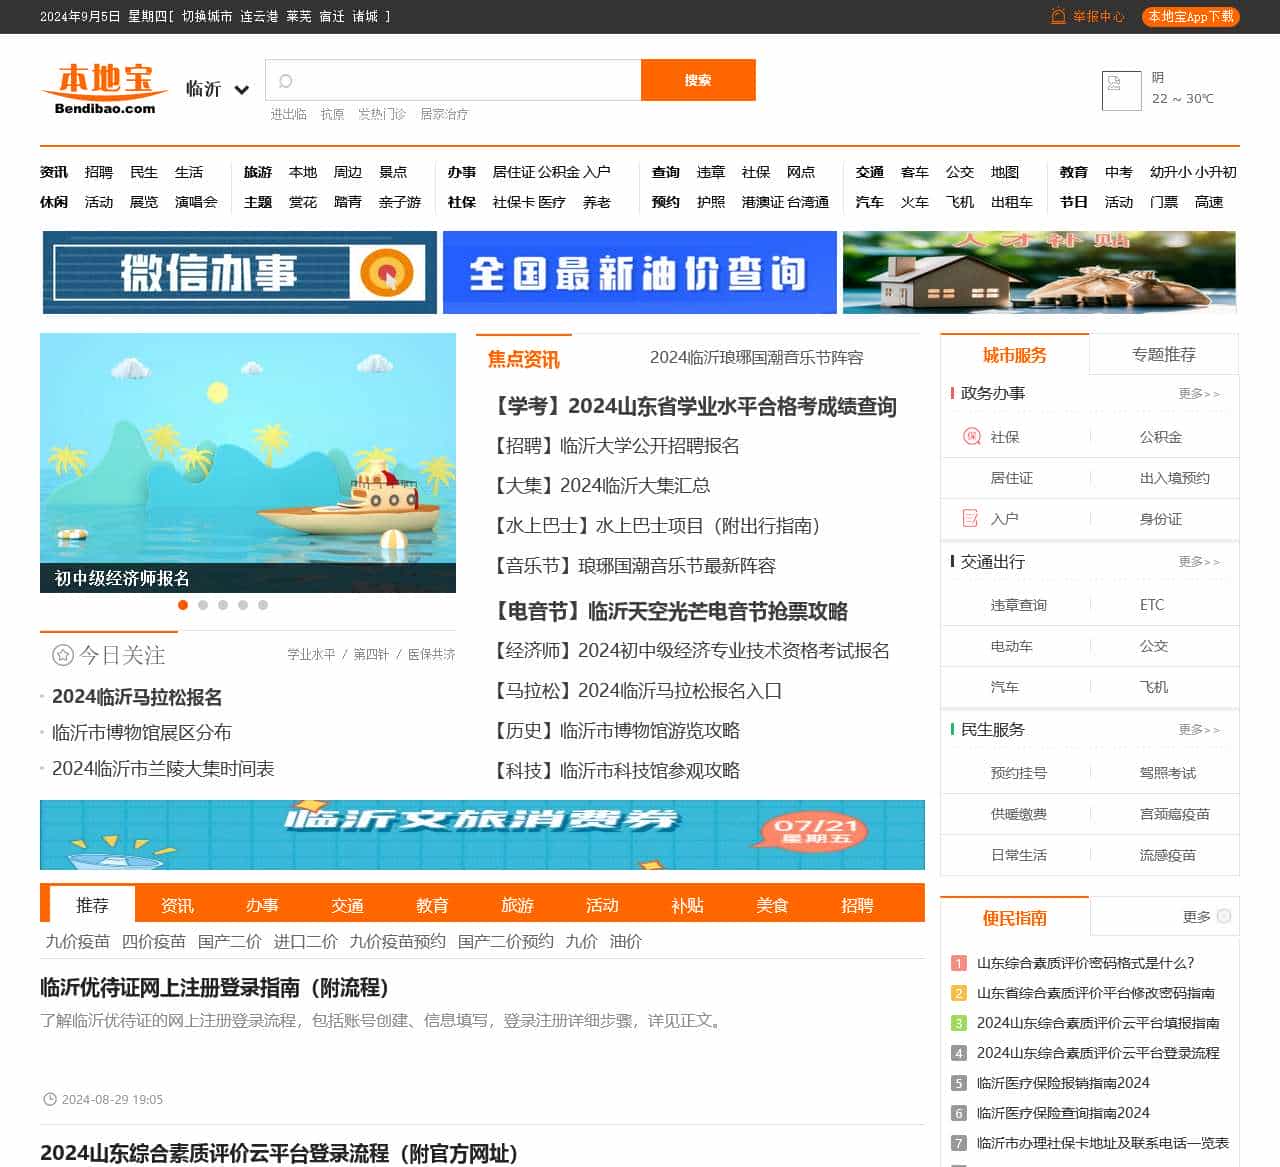Open 临沂市博物馆展区分布 link
This screenshot has width=1280, height=1167.
[x=141, y=732]
